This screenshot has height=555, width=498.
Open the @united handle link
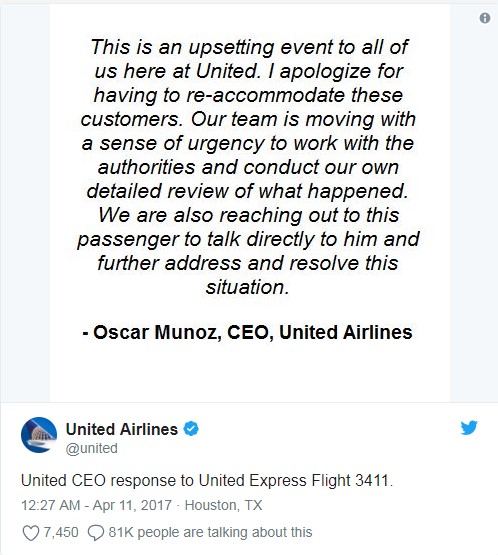[x=91, y=448]
